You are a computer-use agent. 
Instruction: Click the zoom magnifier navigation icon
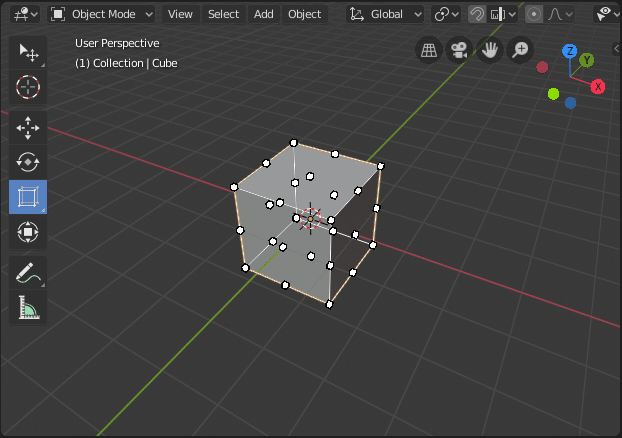tap(520, 50)
